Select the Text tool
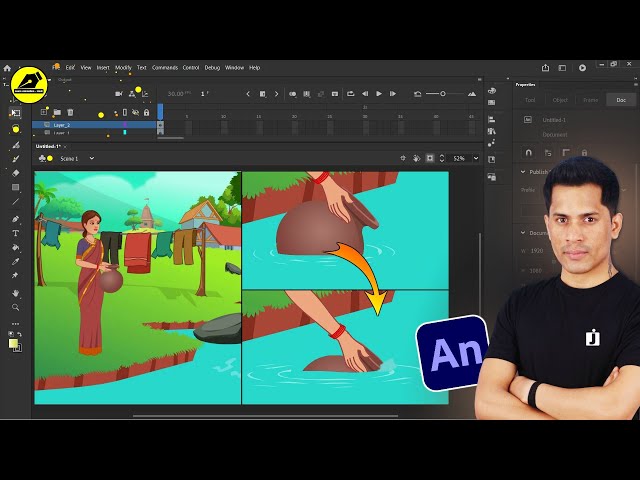The height and width of the screenshot is (480, 640). [x=16, y=233]
